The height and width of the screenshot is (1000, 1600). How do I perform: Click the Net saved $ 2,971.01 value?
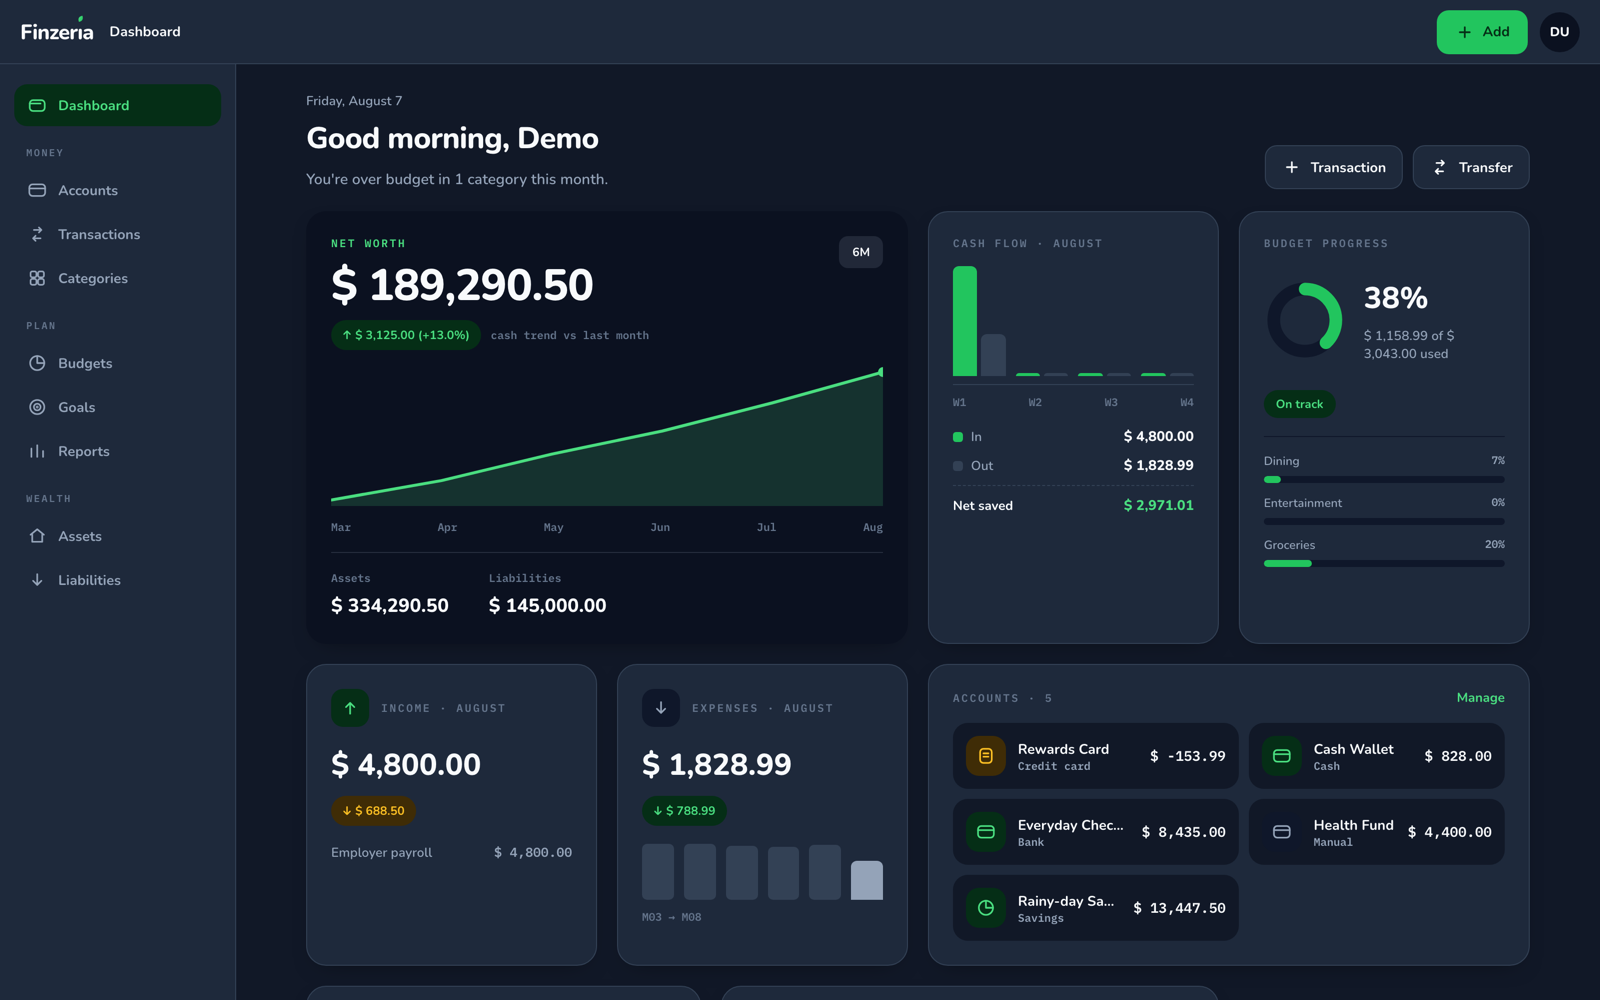coord(1159,506)
